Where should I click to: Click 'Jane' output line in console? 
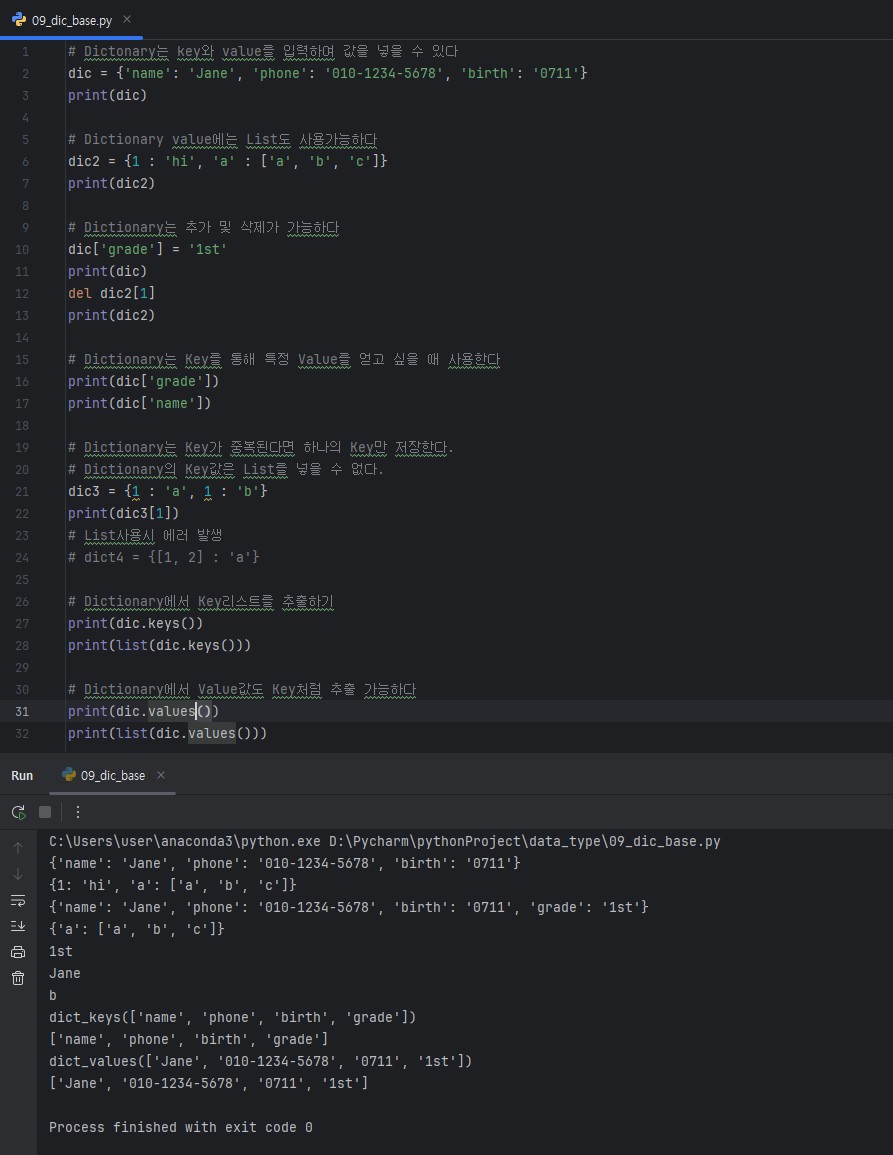click(x=65, y=974)
